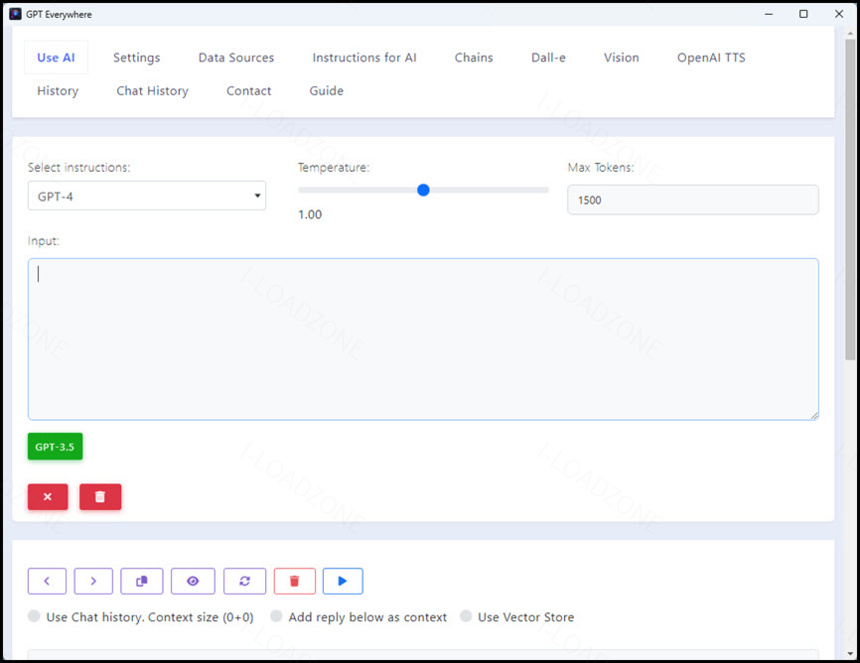Click the Temperature slider handle
860x663 pixels.
(x=423, y=190)
